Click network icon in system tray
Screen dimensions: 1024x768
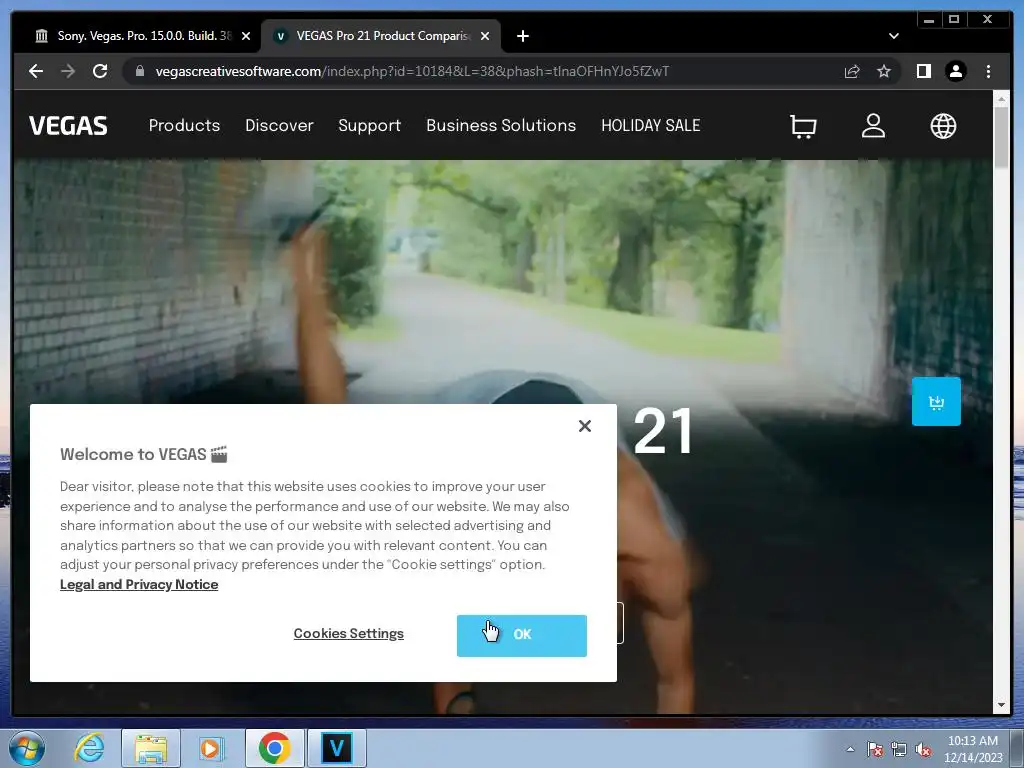pos(899,749)
